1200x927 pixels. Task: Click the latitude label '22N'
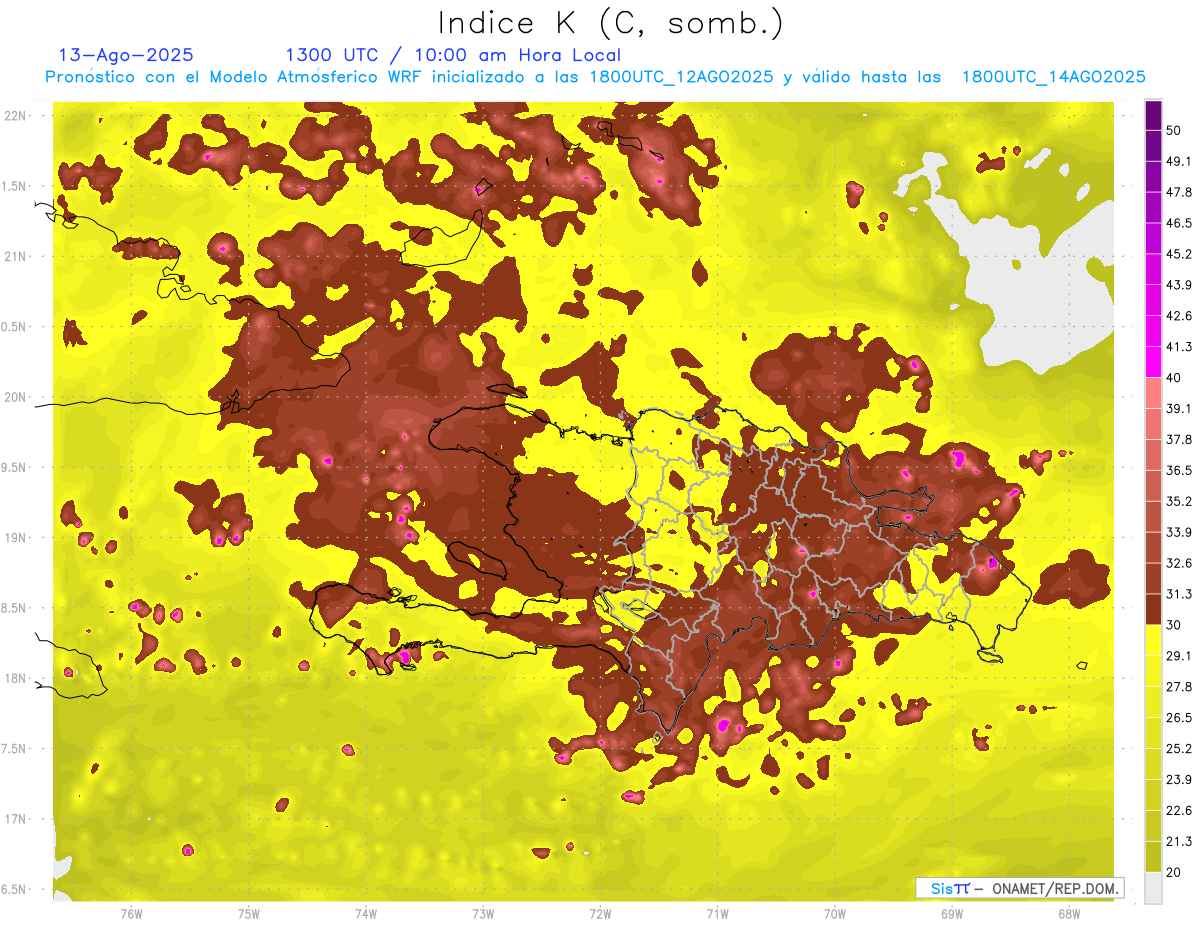(x=15, y=115)
